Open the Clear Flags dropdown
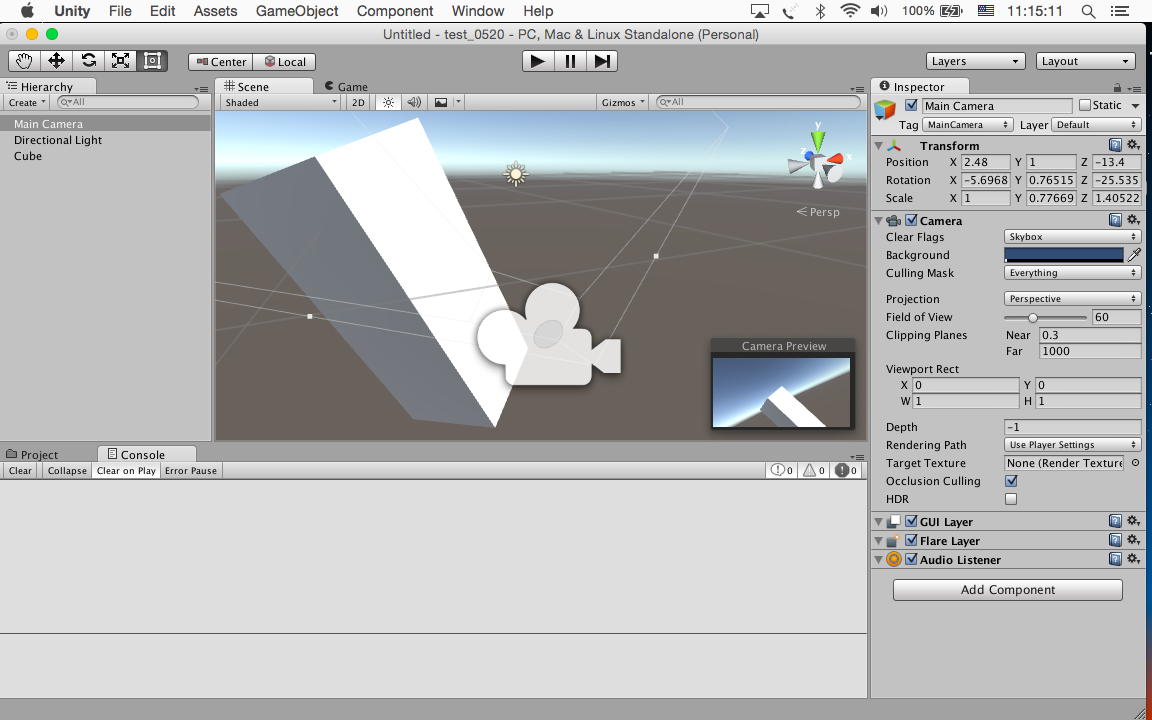This screenshot has height=720, width=1152. 1072,237
